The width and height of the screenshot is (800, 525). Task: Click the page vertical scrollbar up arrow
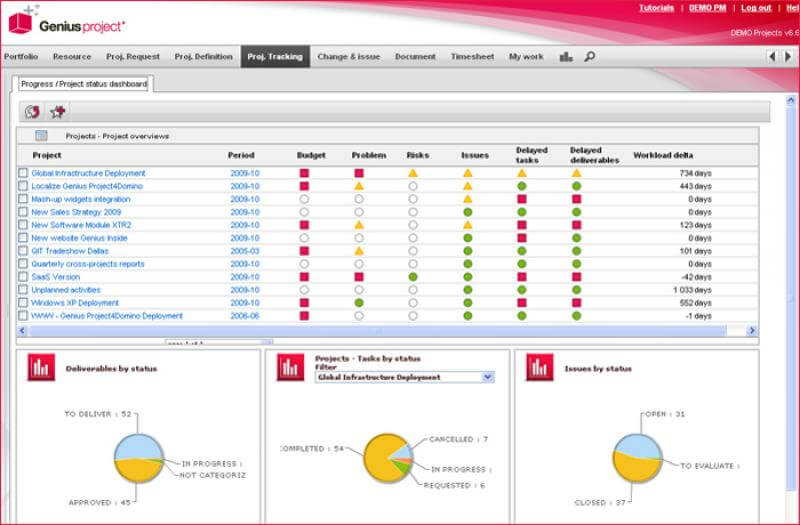(790, 101)
